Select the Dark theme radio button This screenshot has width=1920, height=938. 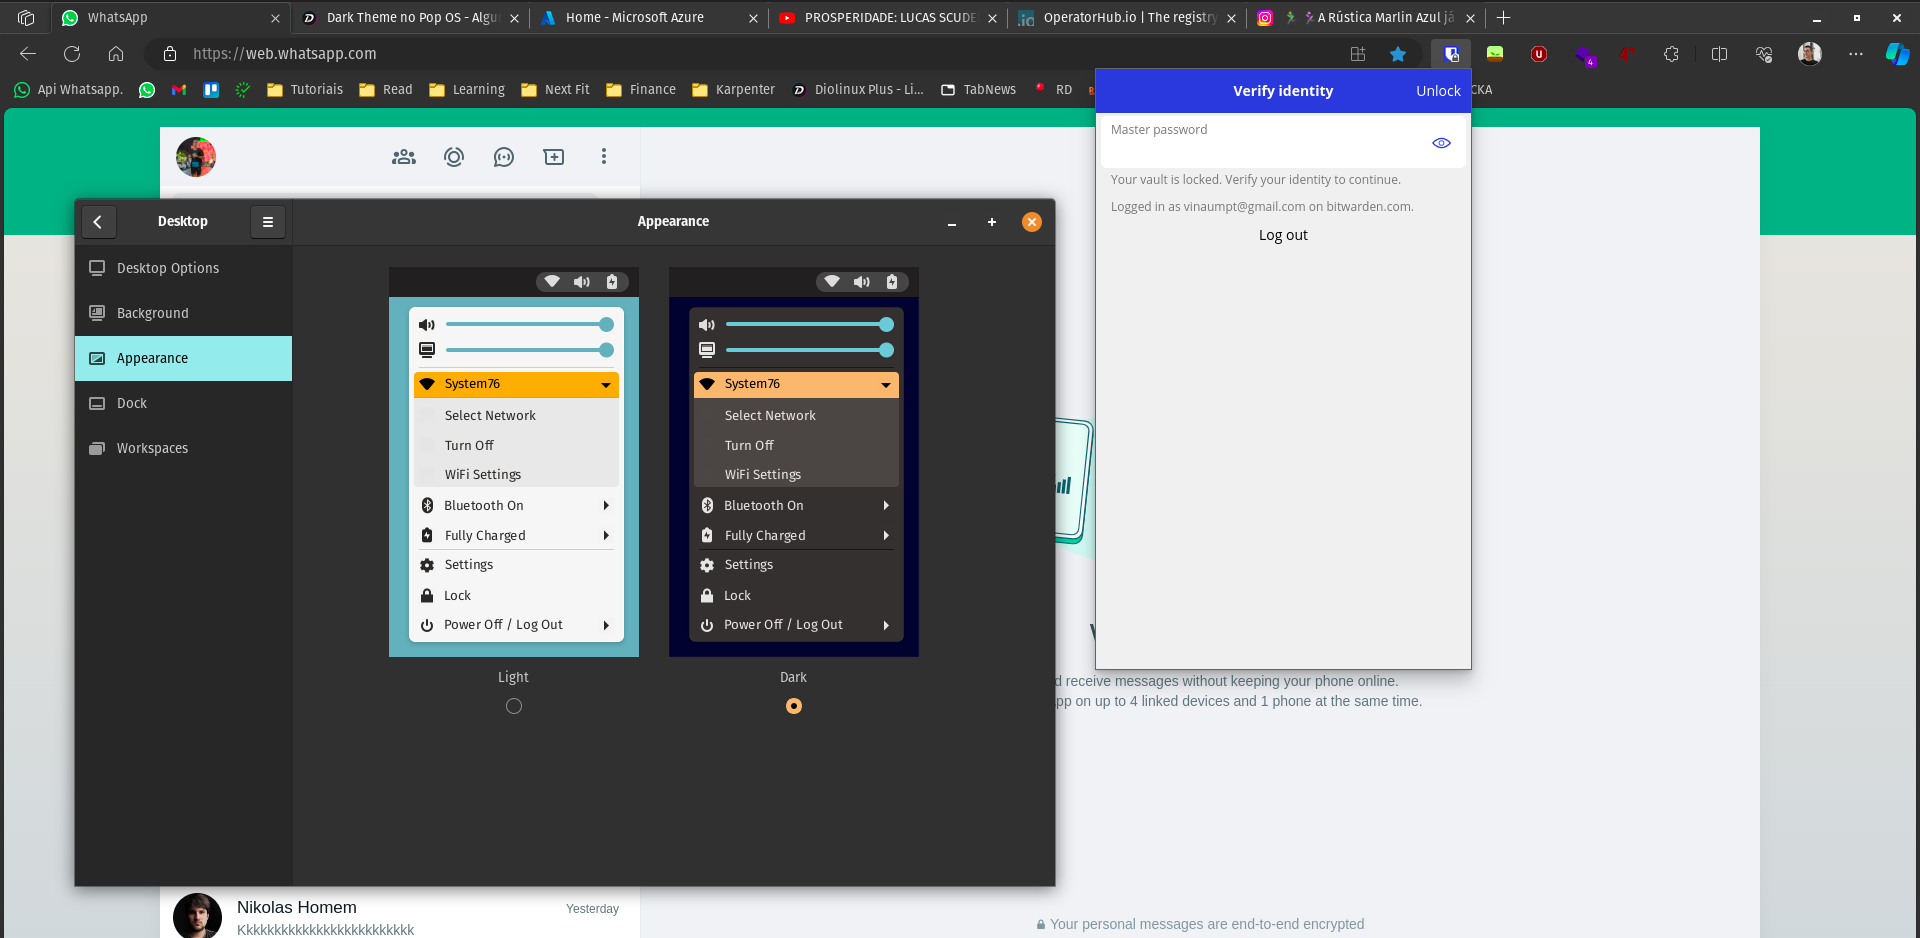[x=793, y=706]
